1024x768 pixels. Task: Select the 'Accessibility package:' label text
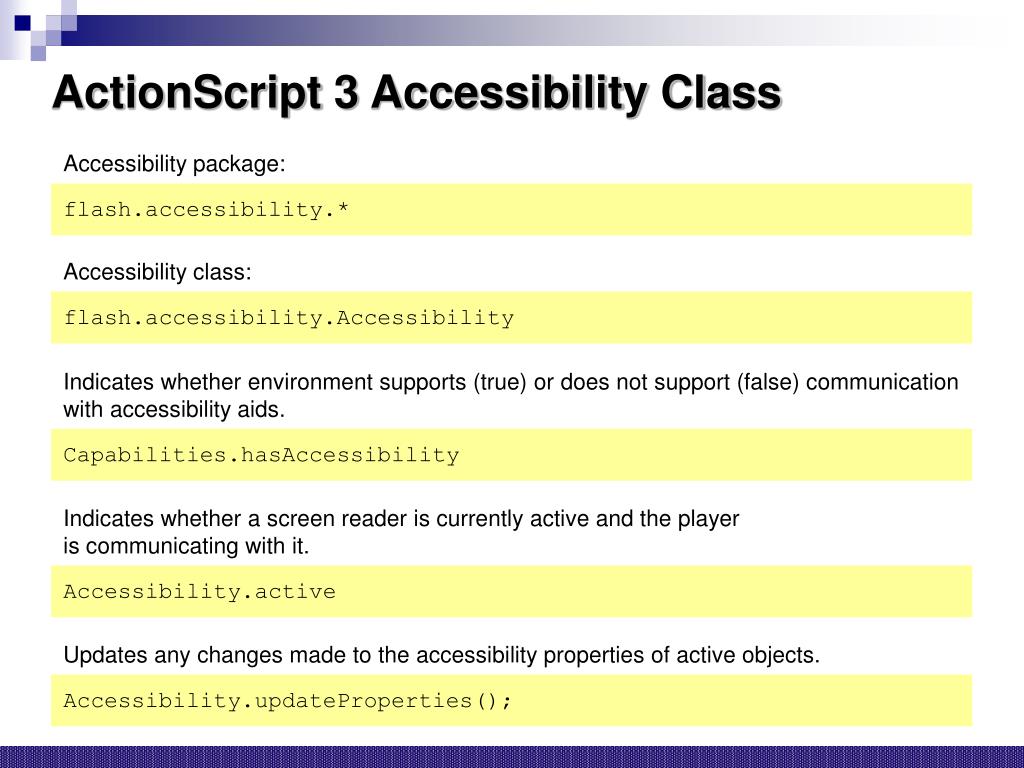pyautogui.click(x=174, y=163)
